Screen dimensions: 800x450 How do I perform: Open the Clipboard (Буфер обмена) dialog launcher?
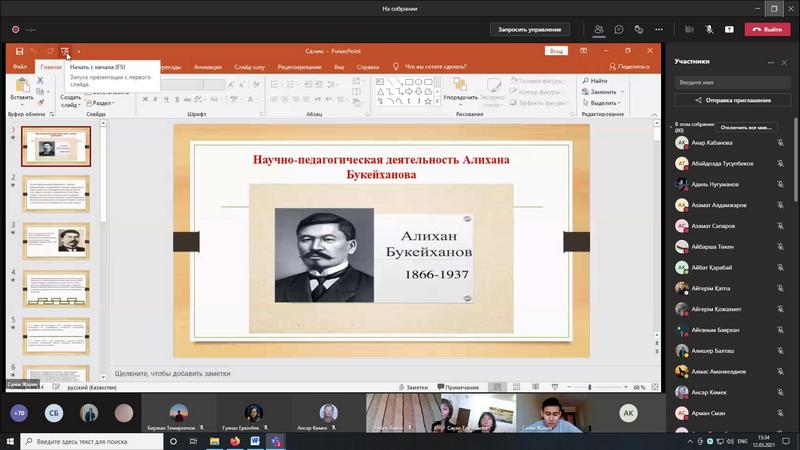52,115
